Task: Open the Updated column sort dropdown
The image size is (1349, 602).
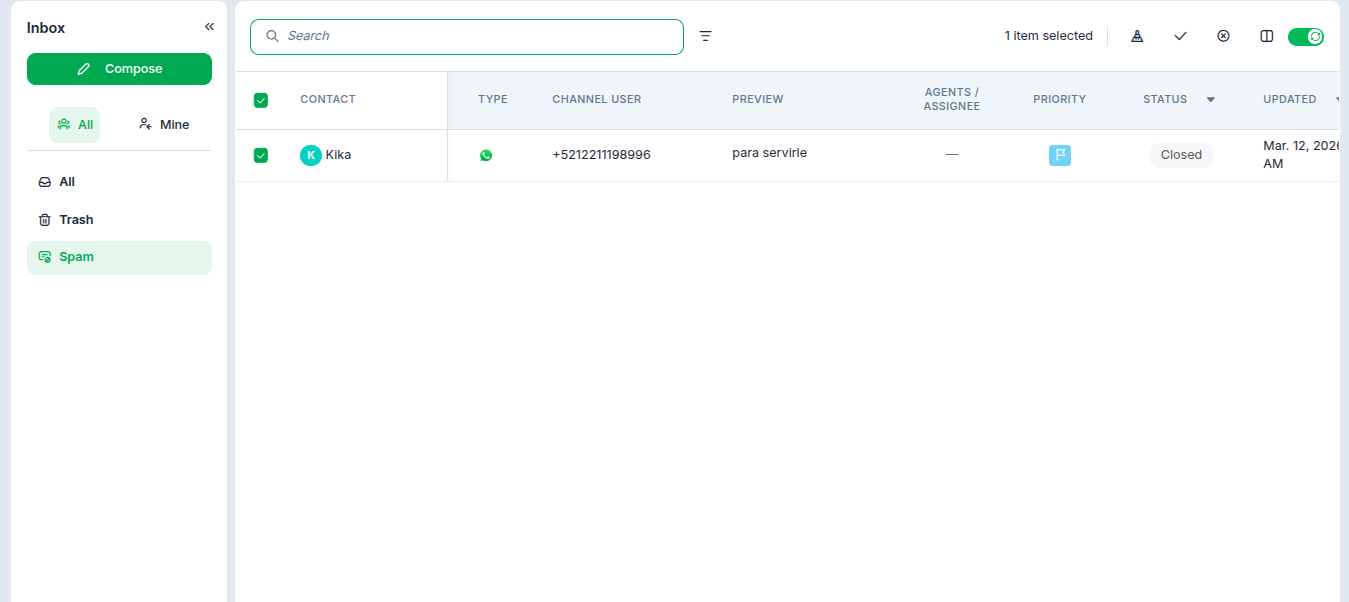Action: click(x=1337, y=100)
